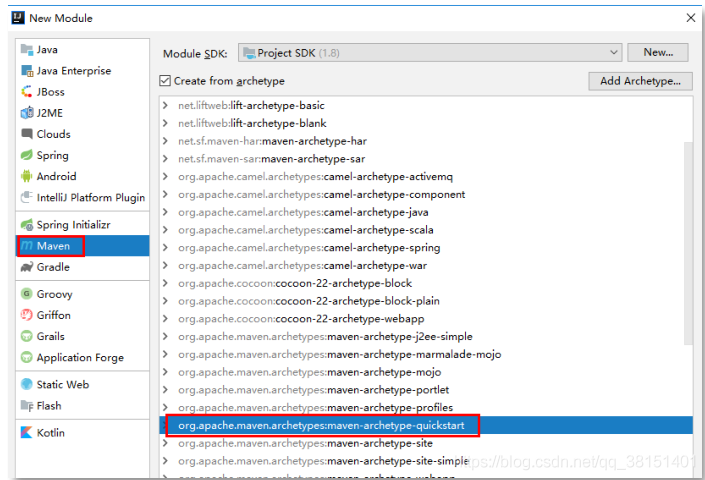Select the Java module type icon
The width and height of the screenshot is (705, 480).
[27, 50]
